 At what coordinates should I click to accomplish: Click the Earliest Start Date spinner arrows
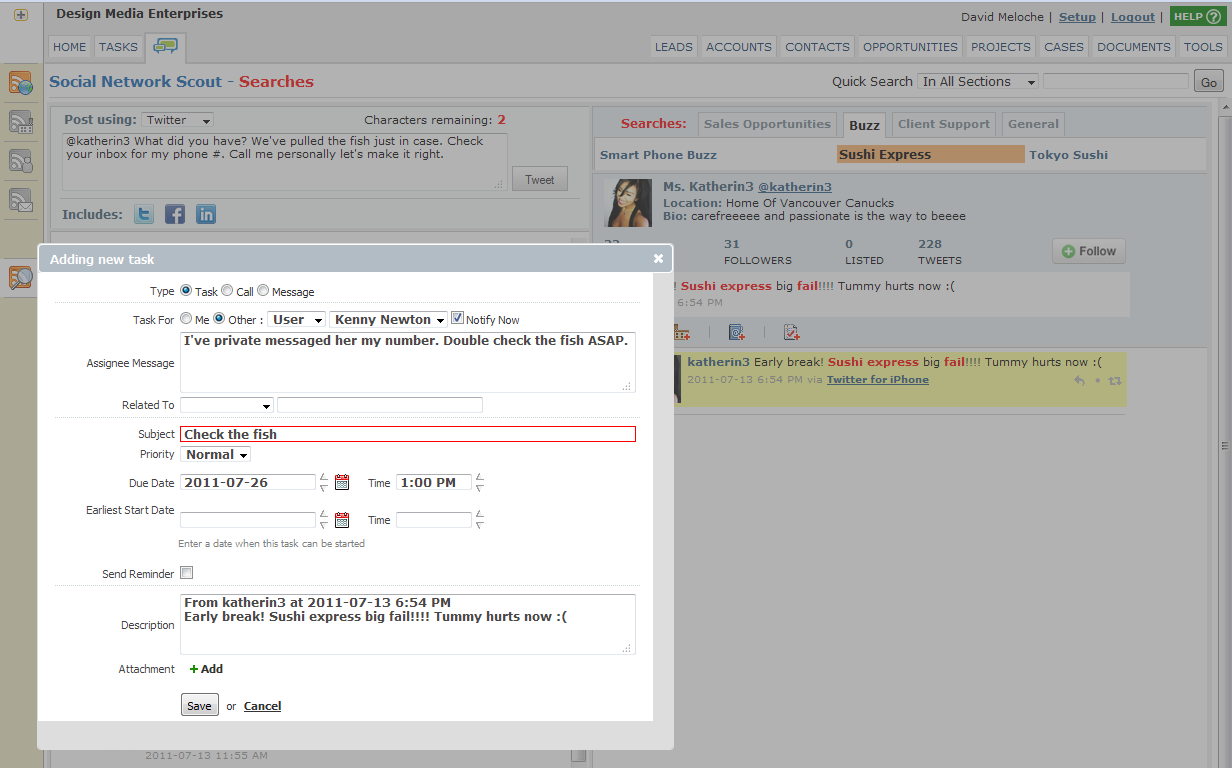[323, 520]
